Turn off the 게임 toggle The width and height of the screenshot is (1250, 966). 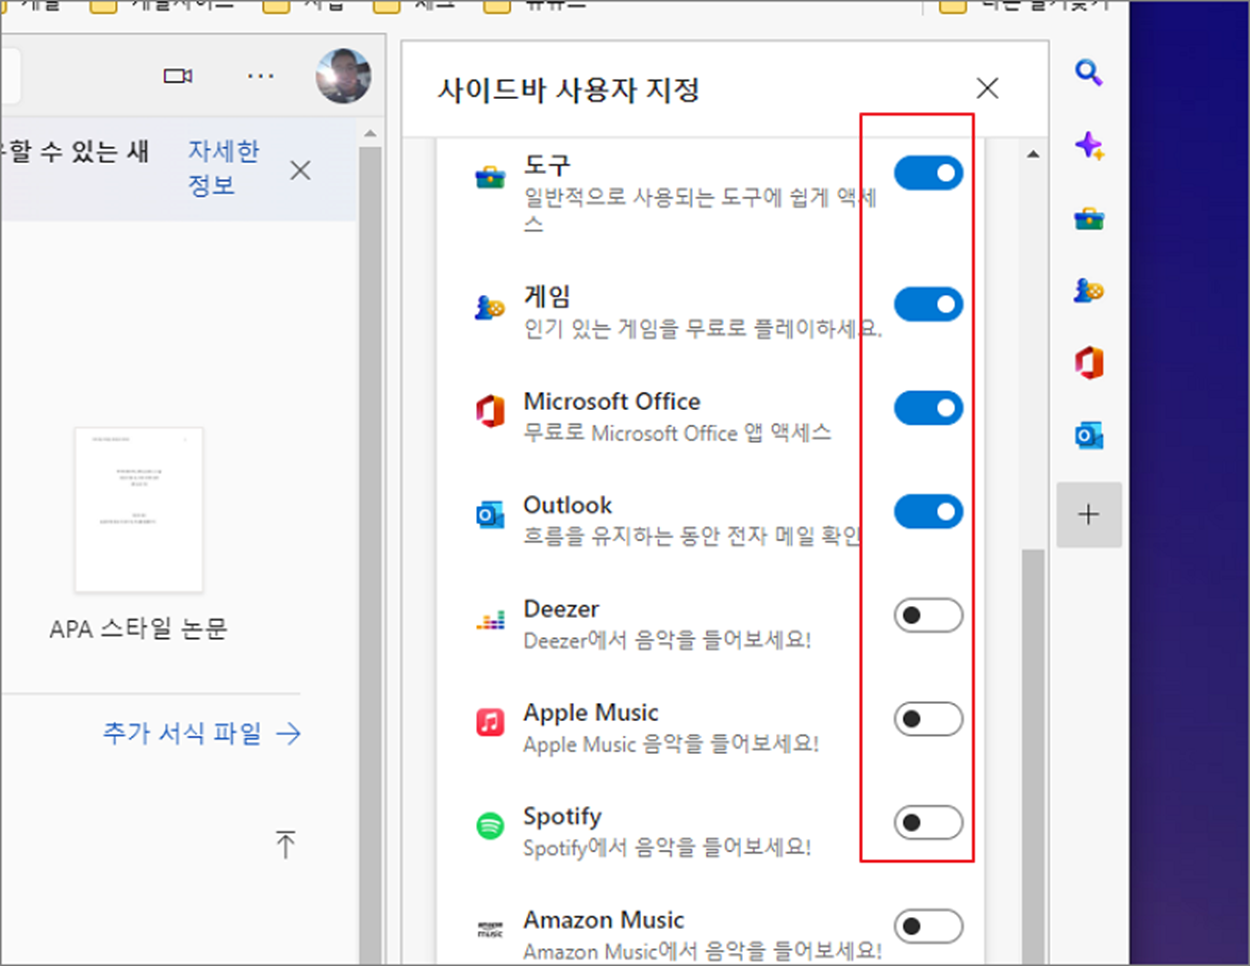928,304
